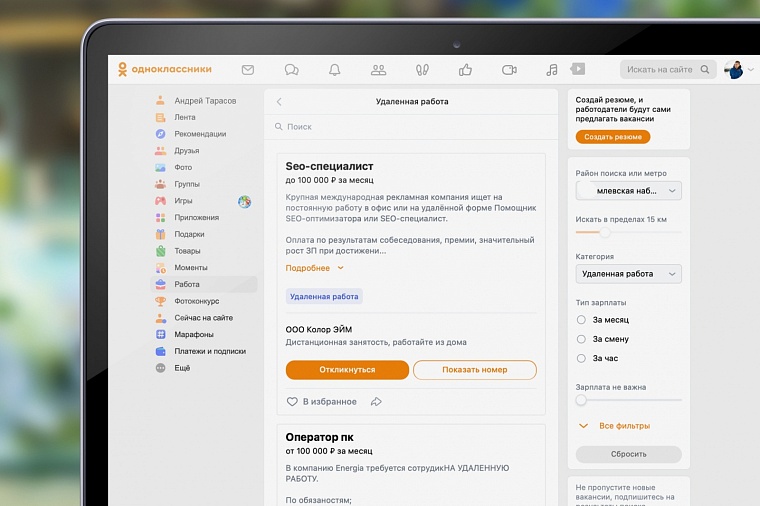The height and width of the screenshot is (506, 760).
Task: Open the district or metro dropdown
Action: pos(628,191)
